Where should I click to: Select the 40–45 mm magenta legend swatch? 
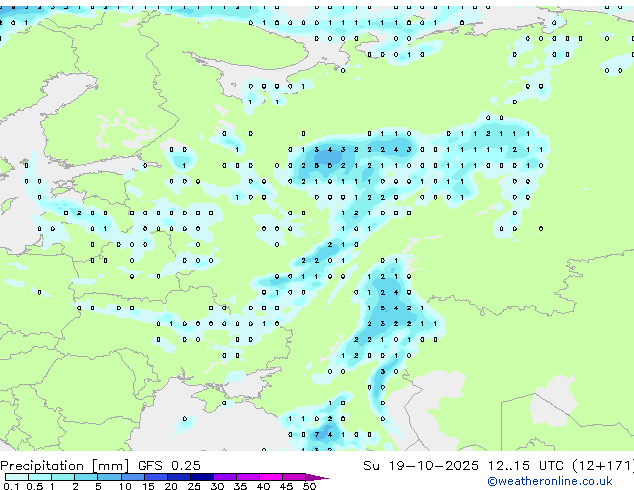click(271, 477)
